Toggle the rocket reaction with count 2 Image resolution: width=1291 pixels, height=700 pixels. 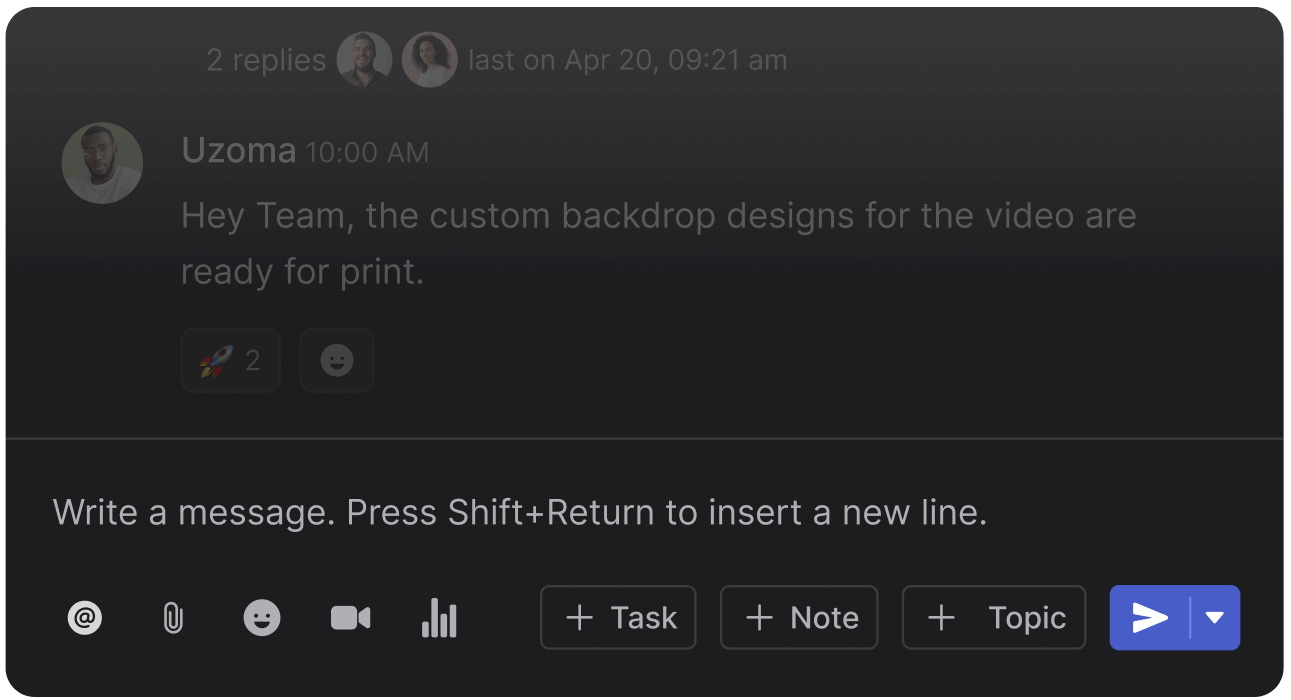coord(230,360)
